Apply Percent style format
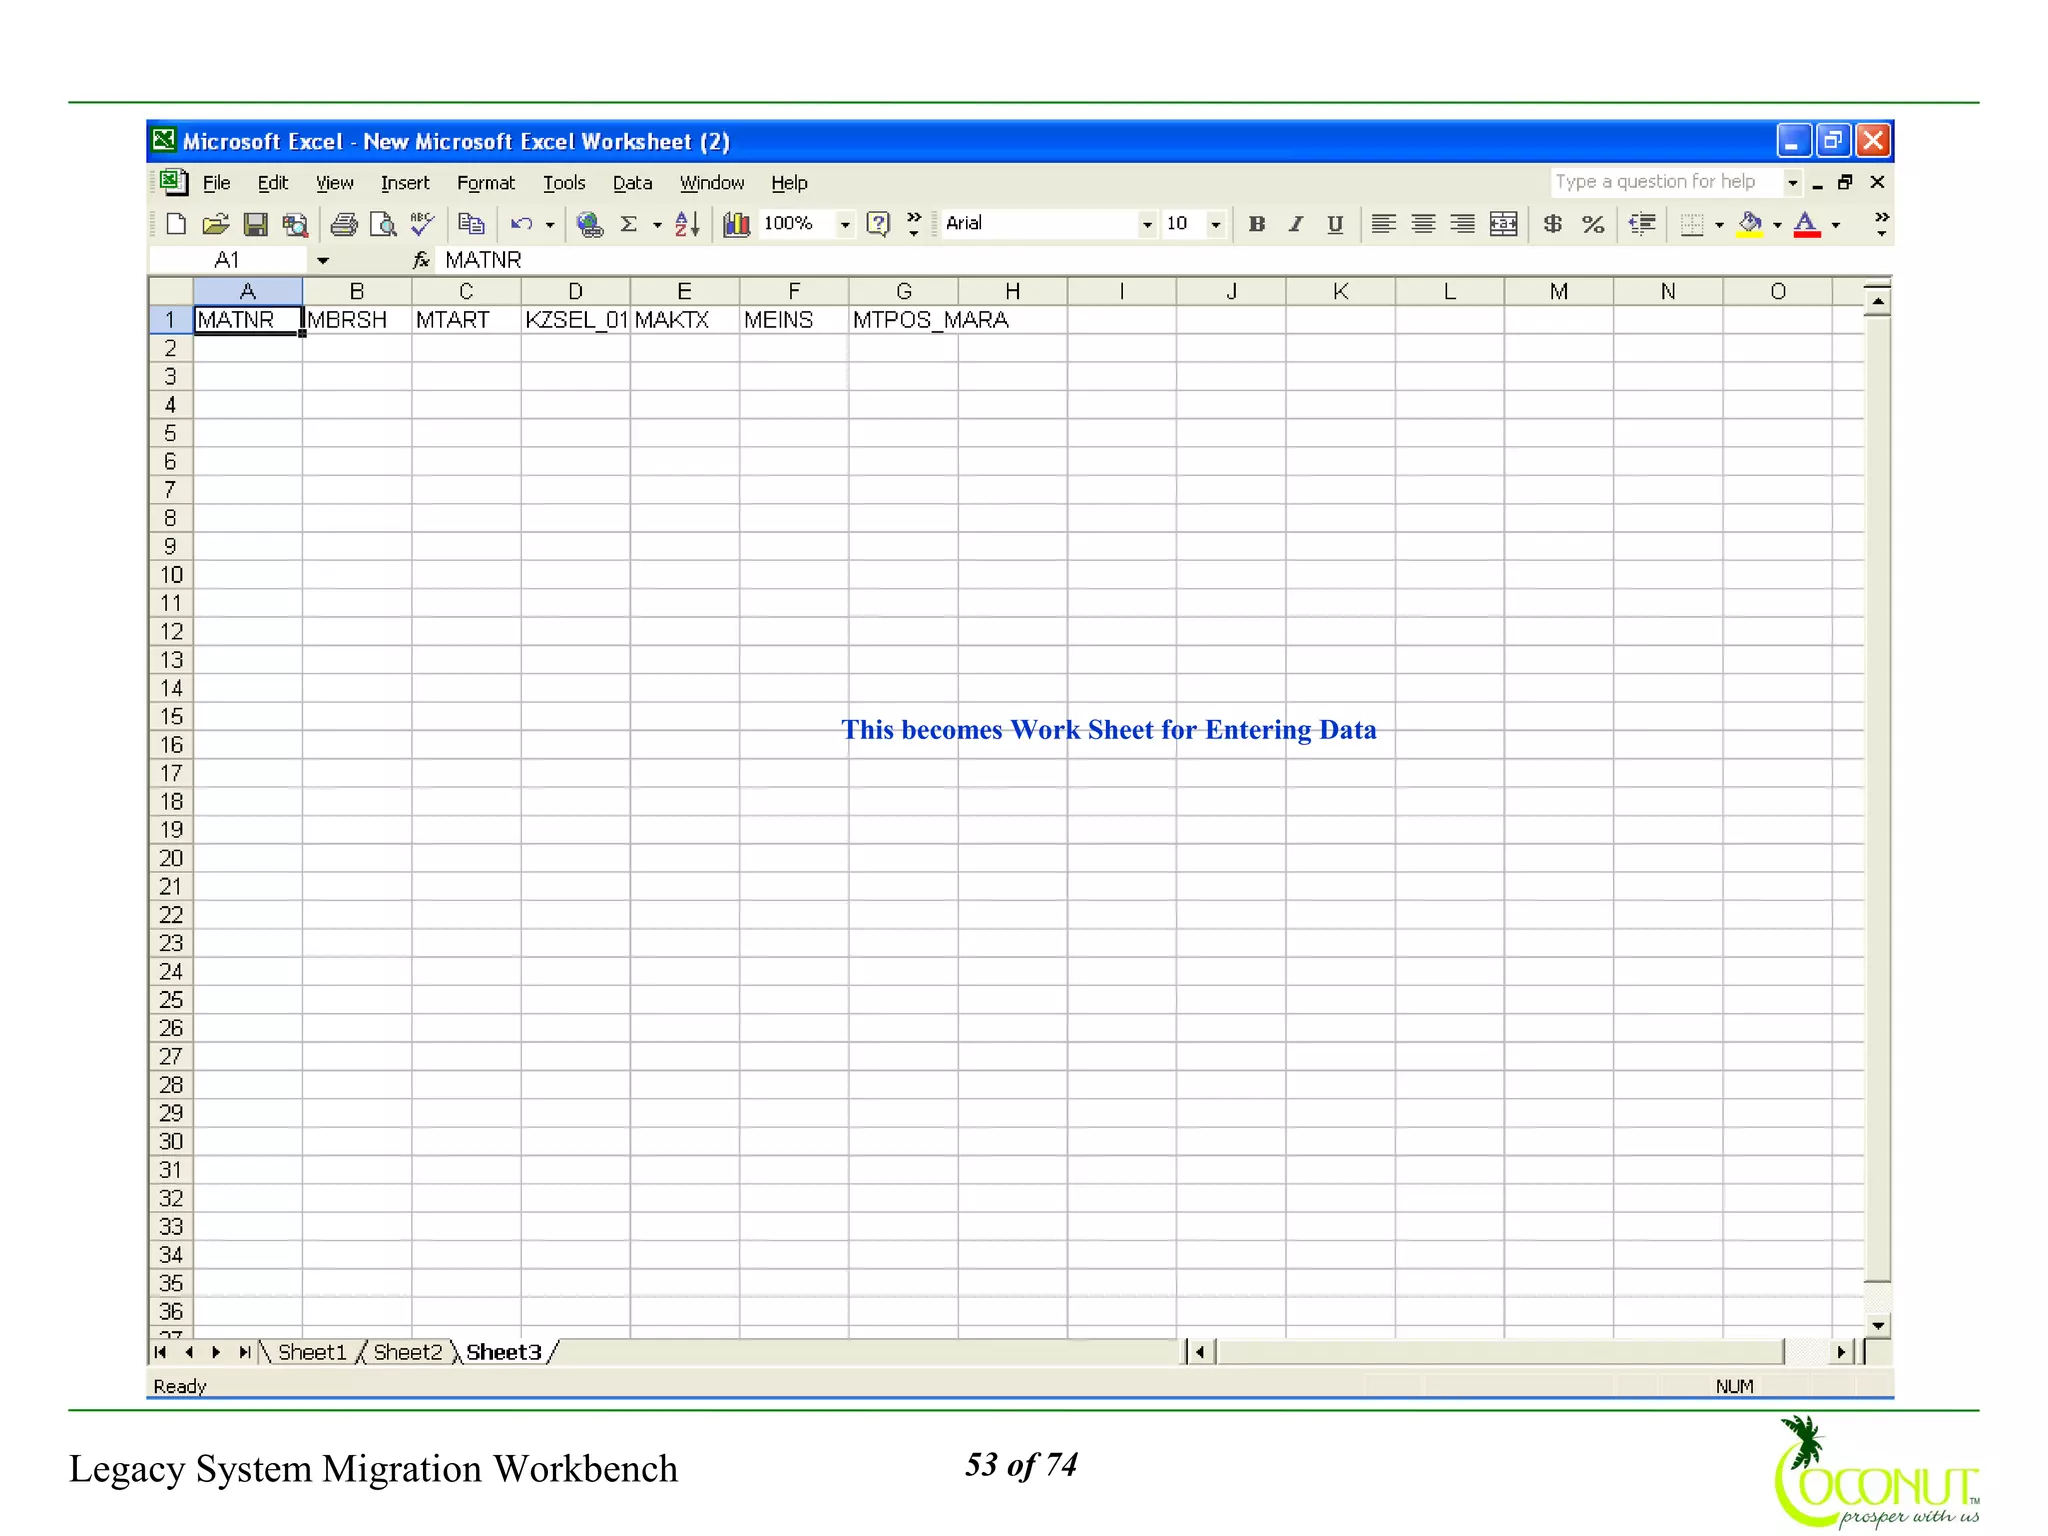Viewport: 2048px width, 1536px height. click(1593, 224)
